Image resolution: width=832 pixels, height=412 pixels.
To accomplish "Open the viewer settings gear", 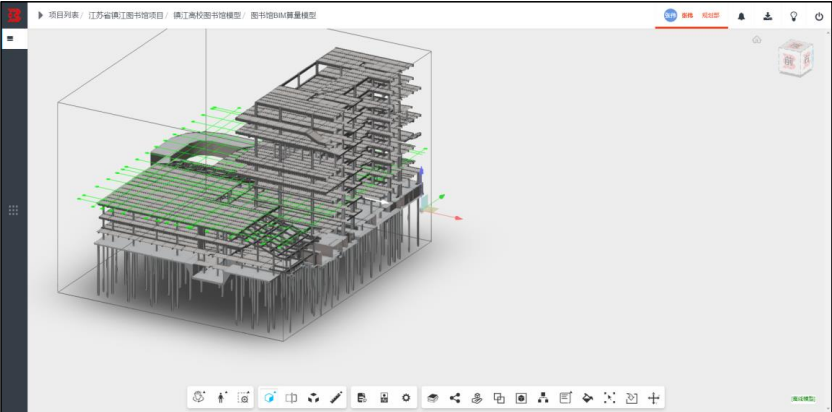I will pos(406,397).
